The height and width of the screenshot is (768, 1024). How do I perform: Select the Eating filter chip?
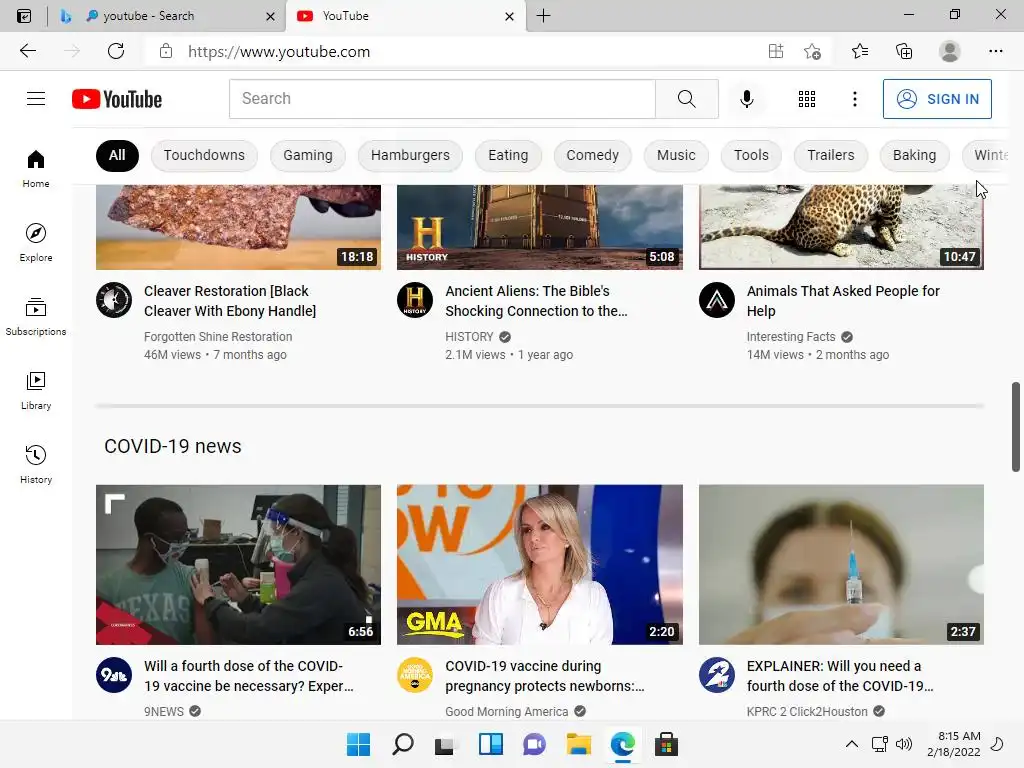click(508, 155)
